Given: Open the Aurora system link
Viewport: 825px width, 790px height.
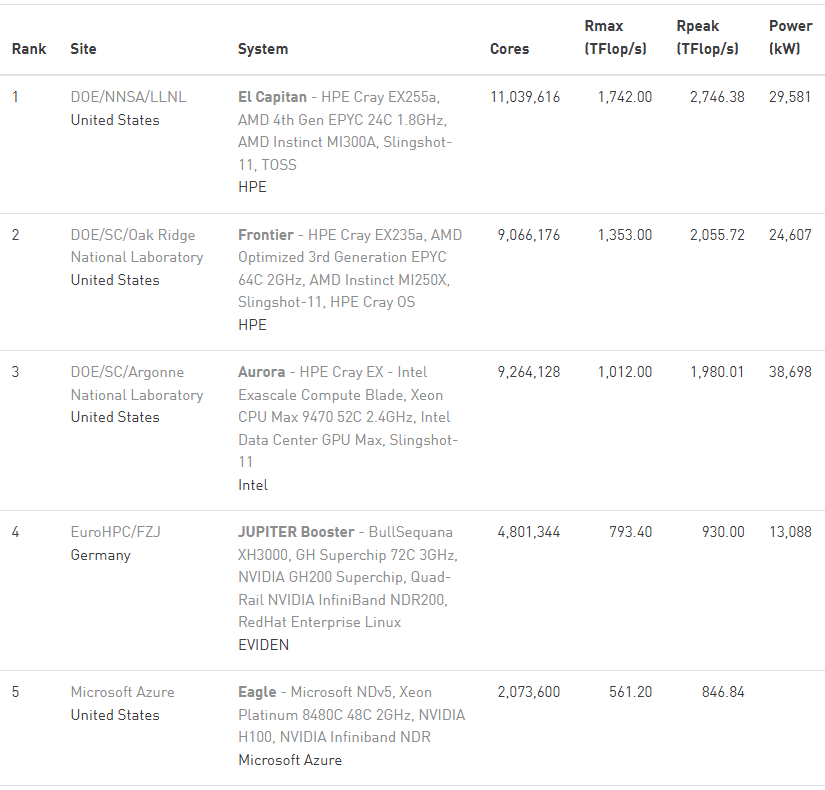Looking at the screenshot, I should tap(261, 372).
